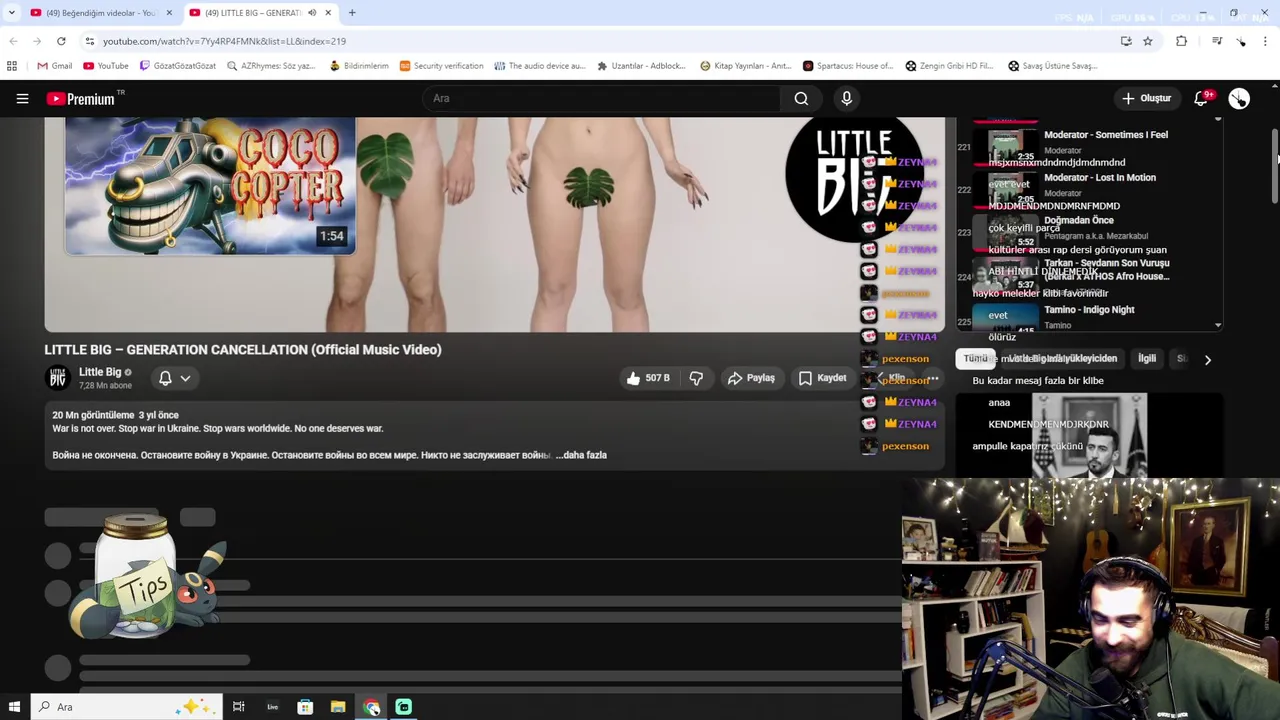
Task: Switch to Beğendiğim videolar browser tab
Action: pos(99,13)
